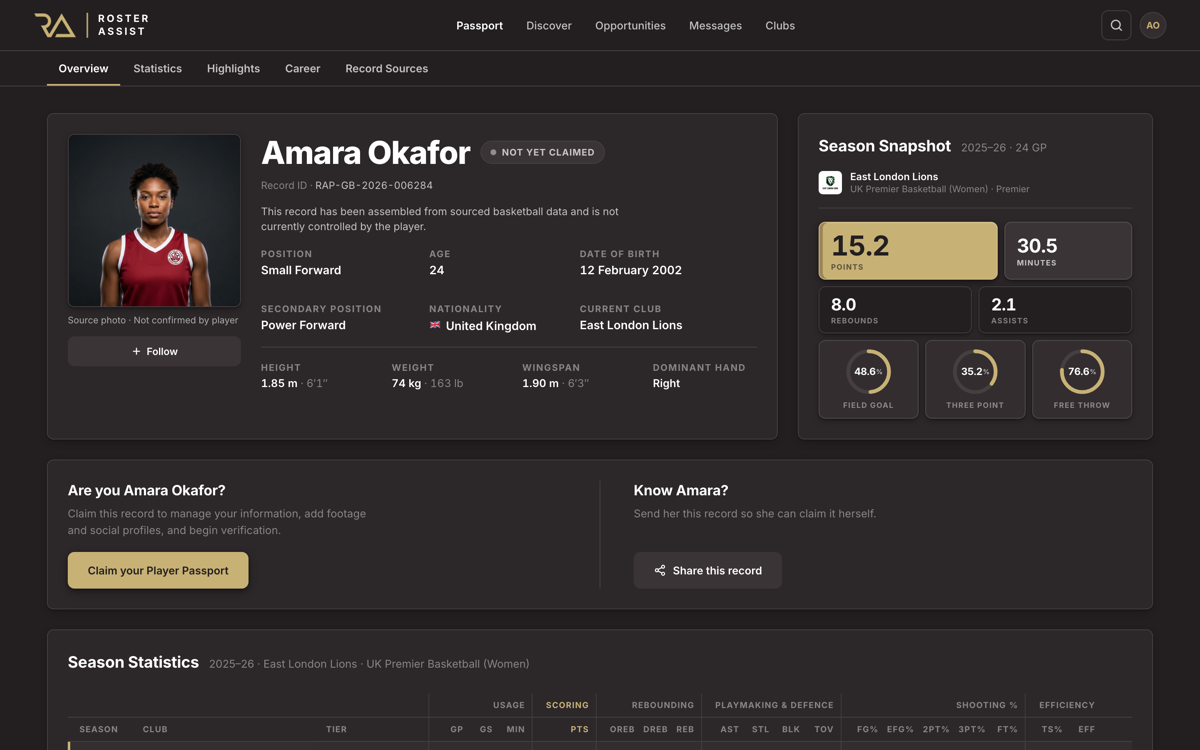Click the TOV column header
This screenshot has height=750, width=1200.
(x=824, y=729)
